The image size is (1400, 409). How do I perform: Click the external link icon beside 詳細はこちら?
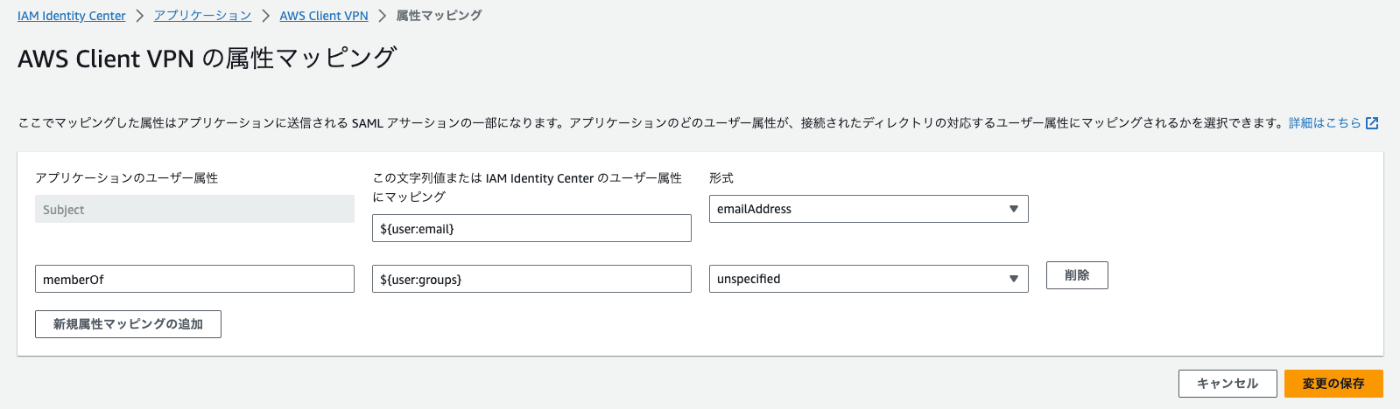click(1372, 123)
